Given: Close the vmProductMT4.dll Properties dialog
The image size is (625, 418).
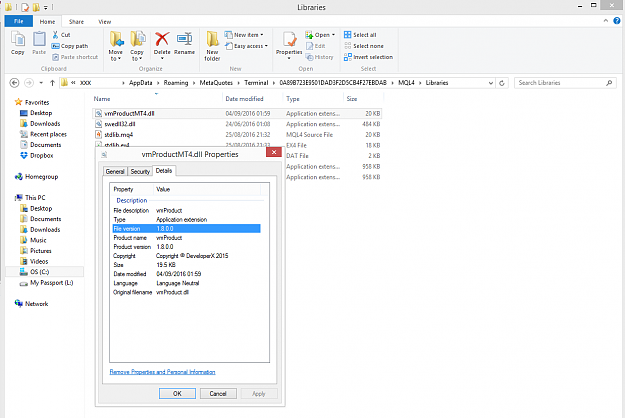Looking at the screenshot, I should (x=274, y=152).
